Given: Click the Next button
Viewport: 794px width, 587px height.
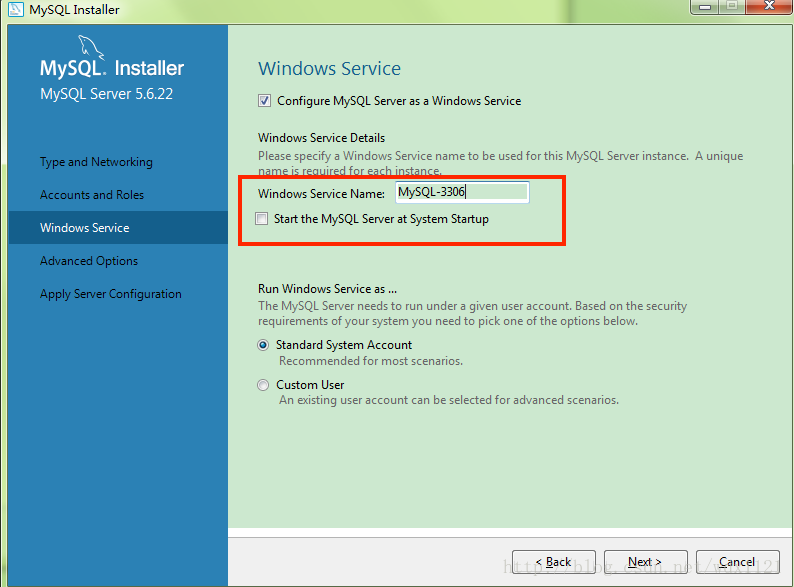Looking at the screenshot, I should click(646, 562).
